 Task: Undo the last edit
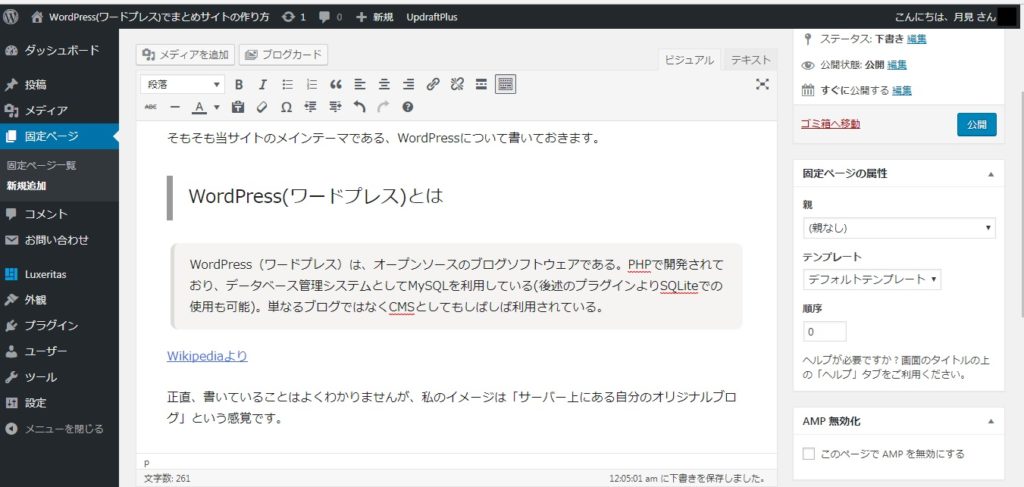(359, 107)
